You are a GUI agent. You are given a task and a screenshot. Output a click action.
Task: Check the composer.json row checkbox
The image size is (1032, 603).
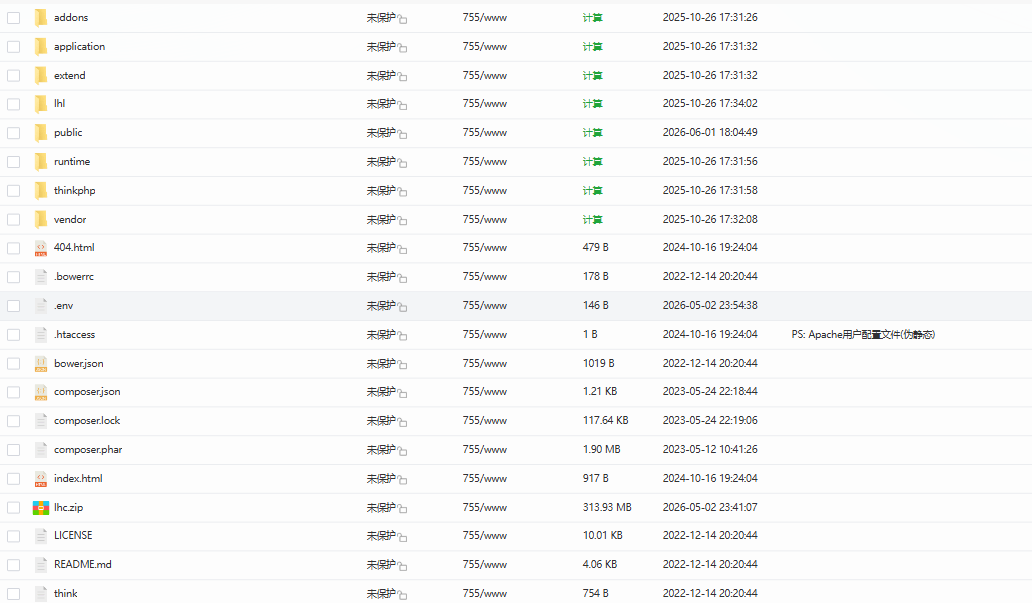coord(14,392)
